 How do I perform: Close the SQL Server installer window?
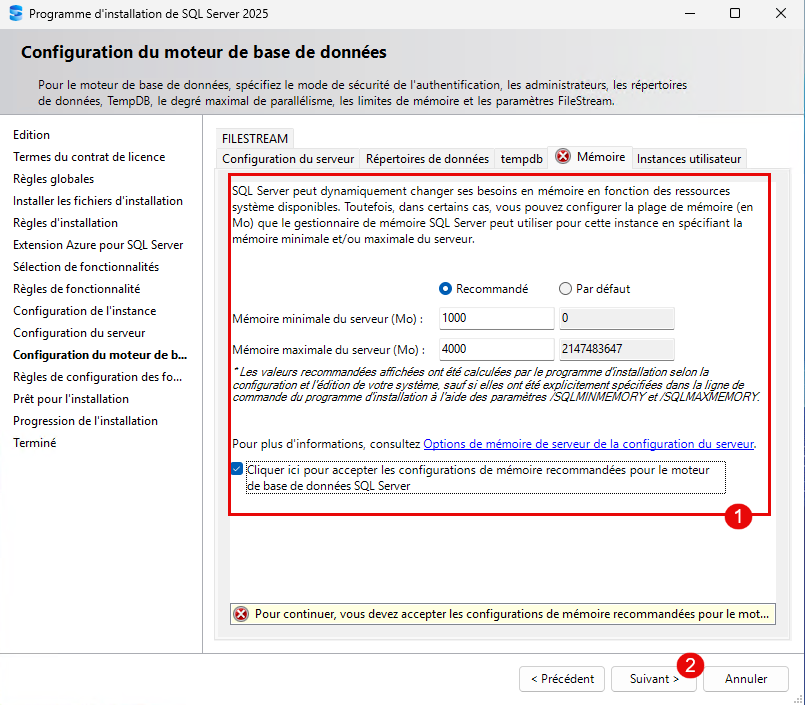781,13
